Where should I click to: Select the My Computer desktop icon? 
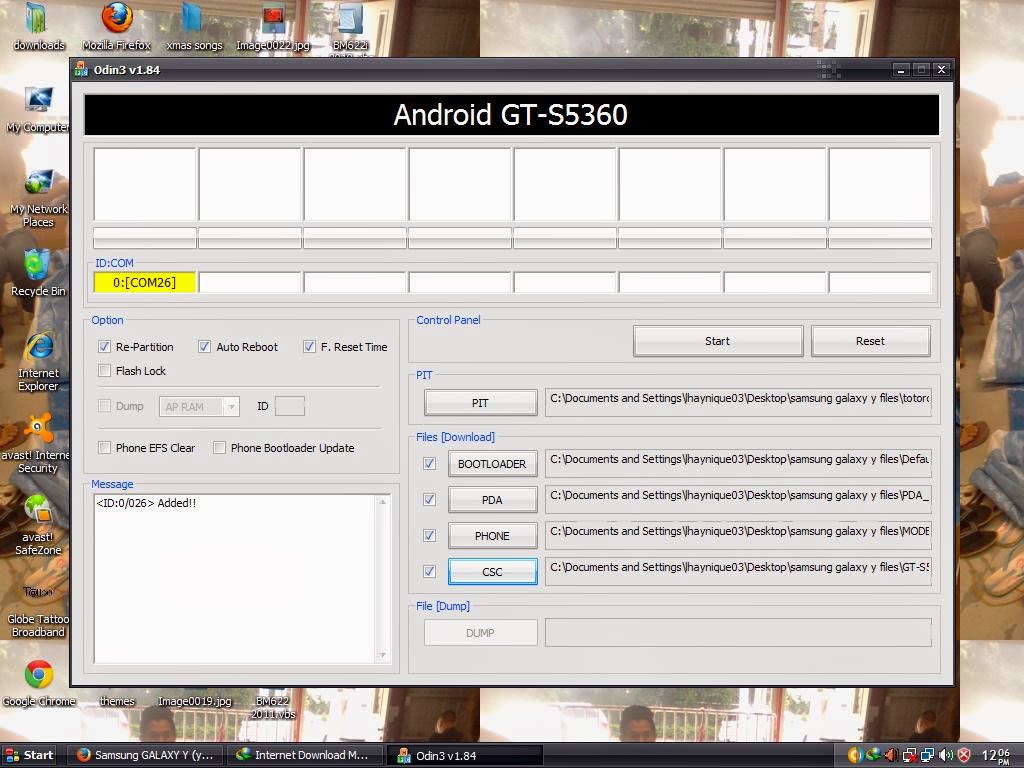38,109
